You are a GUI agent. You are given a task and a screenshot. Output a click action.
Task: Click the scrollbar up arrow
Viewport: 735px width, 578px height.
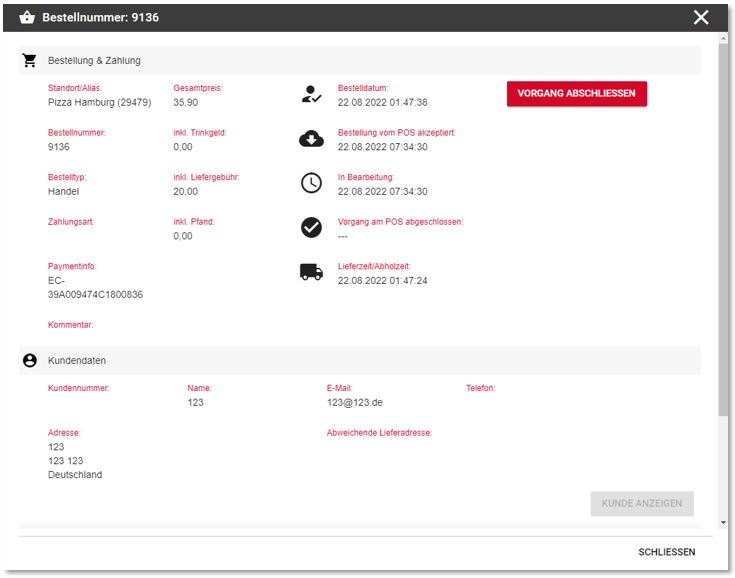pyautogui.click(x=723, y=38)
